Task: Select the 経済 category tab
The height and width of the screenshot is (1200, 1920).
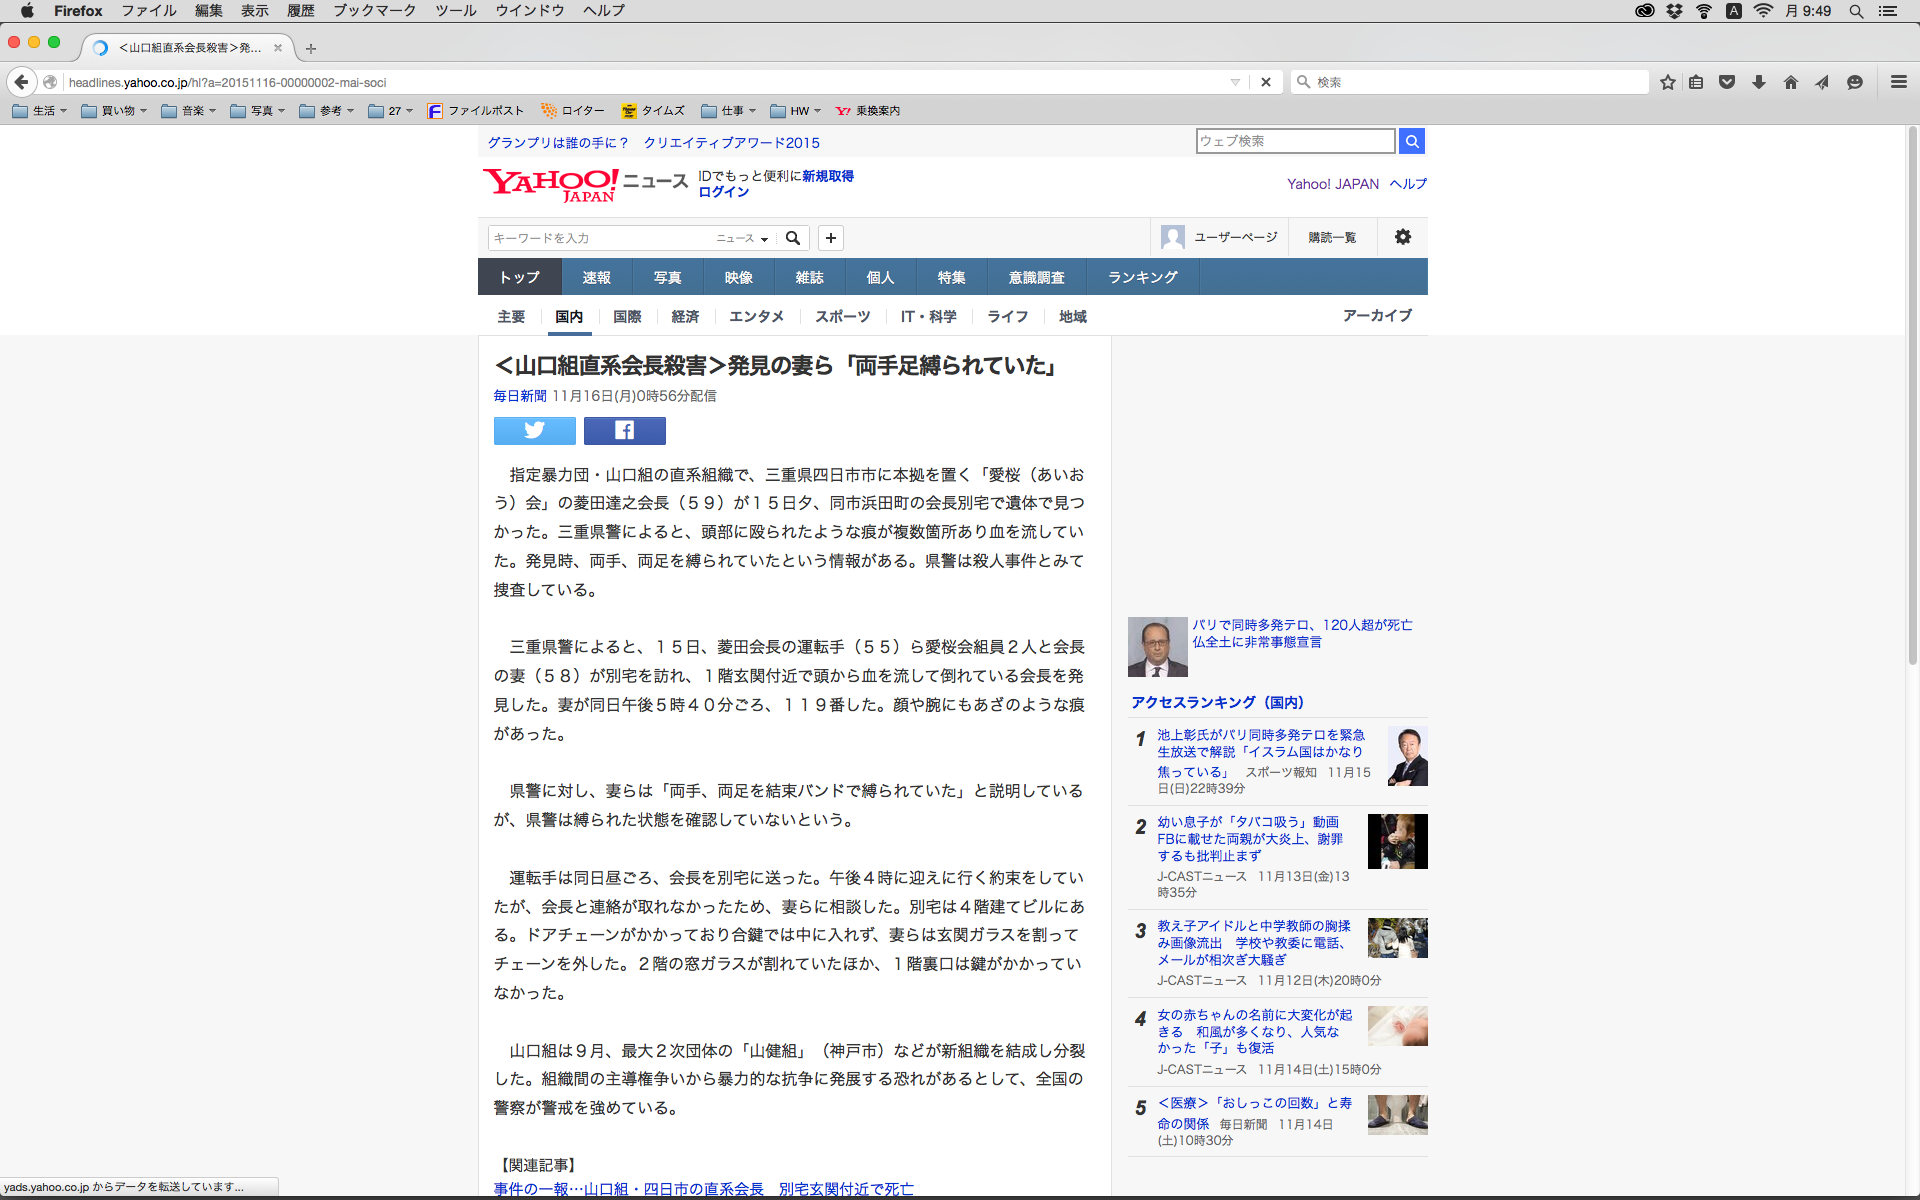Action: pyautogui.click(x=685, y=316)
